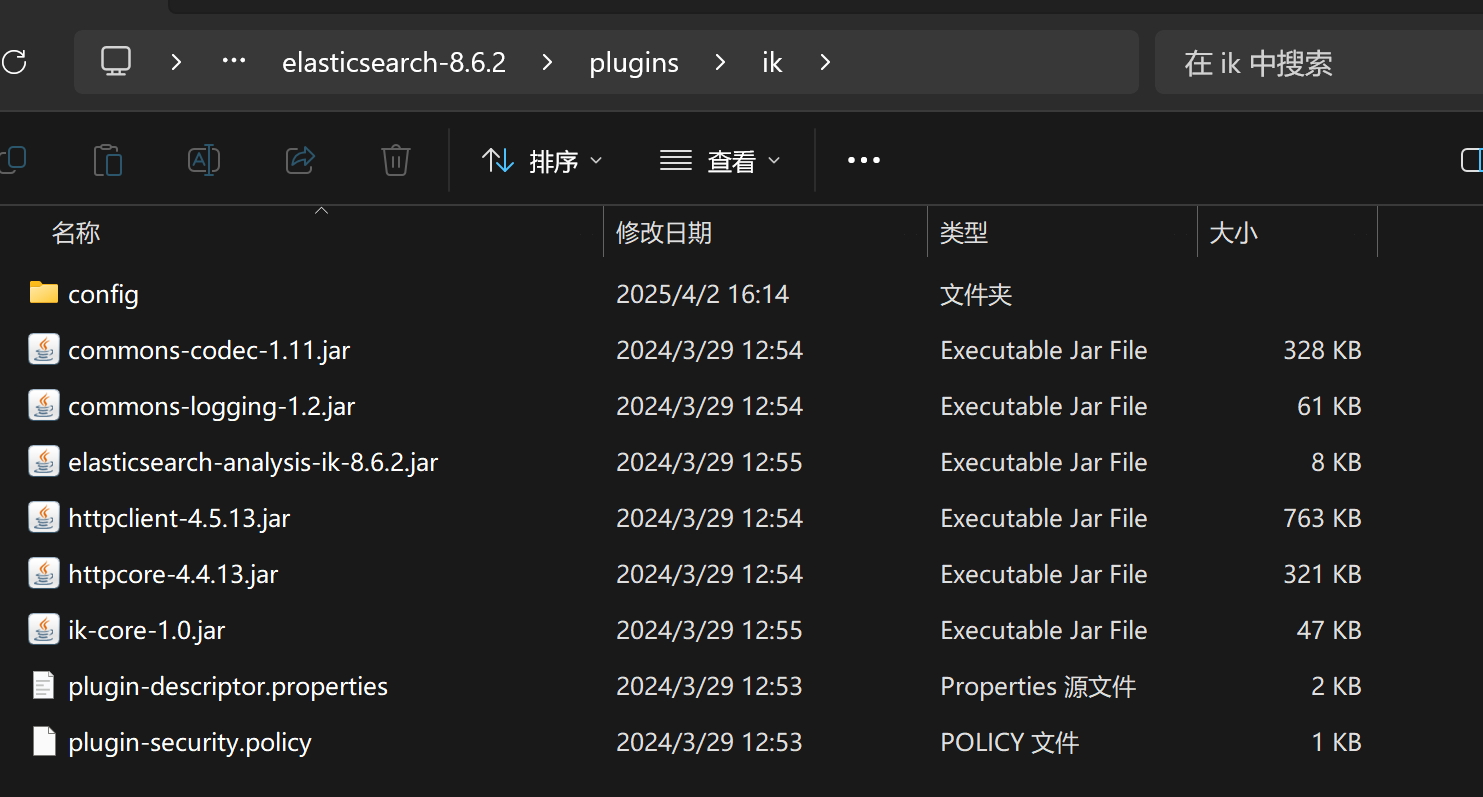
Task: Click the 2 KB size of plugin-descriptor
Action: coord(1337,686)
